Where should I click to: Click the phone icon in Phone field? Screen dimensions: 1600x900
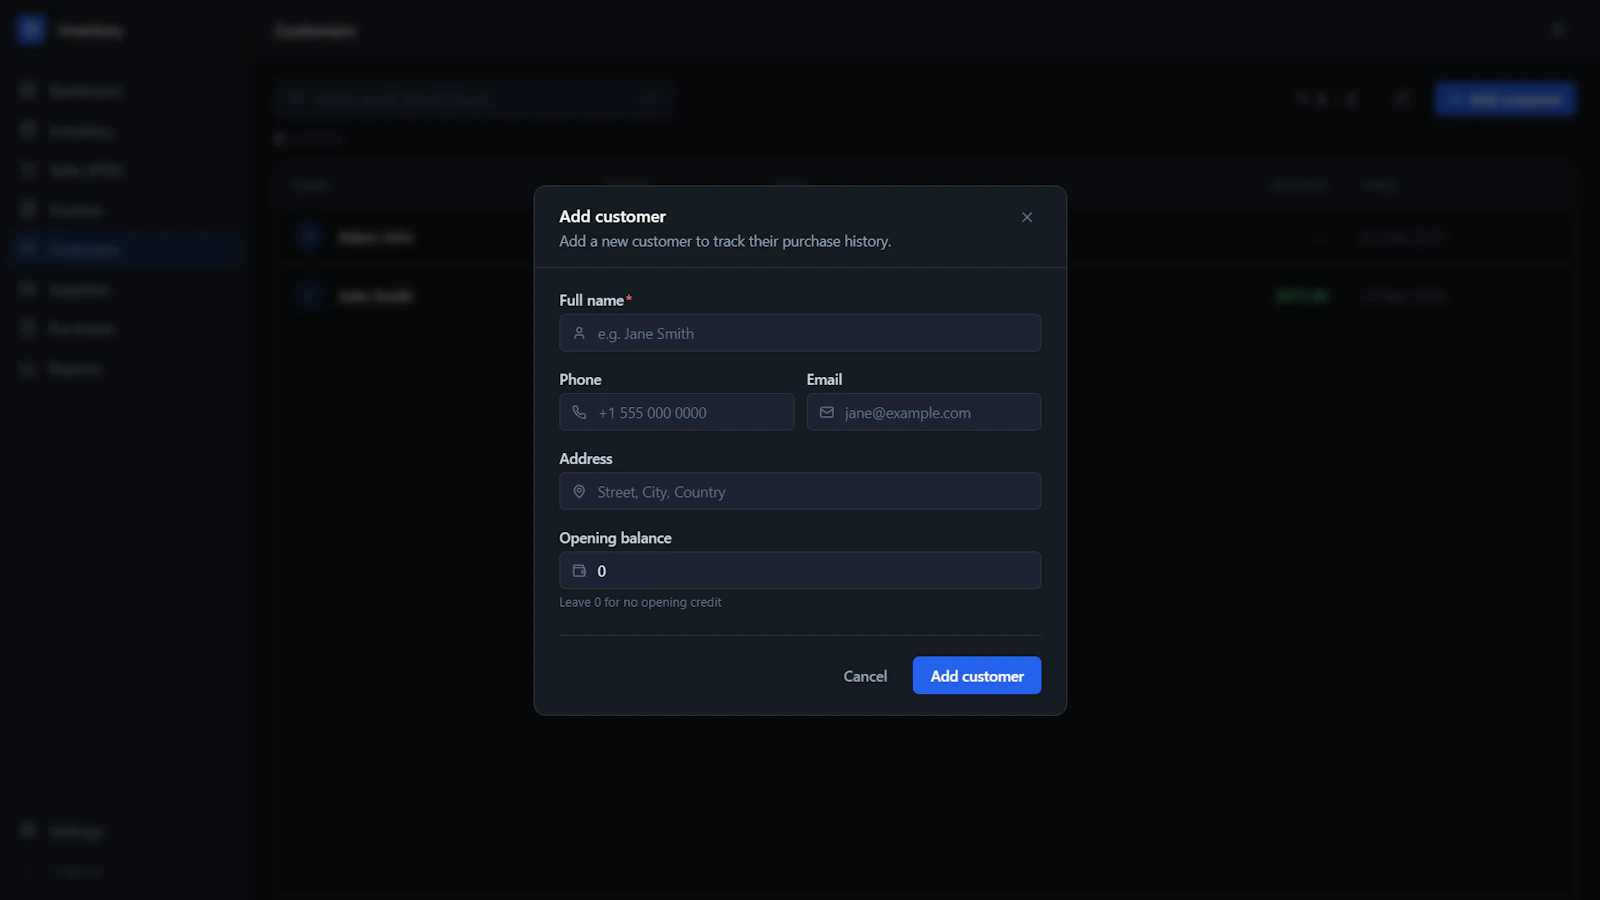coord(579,412)
